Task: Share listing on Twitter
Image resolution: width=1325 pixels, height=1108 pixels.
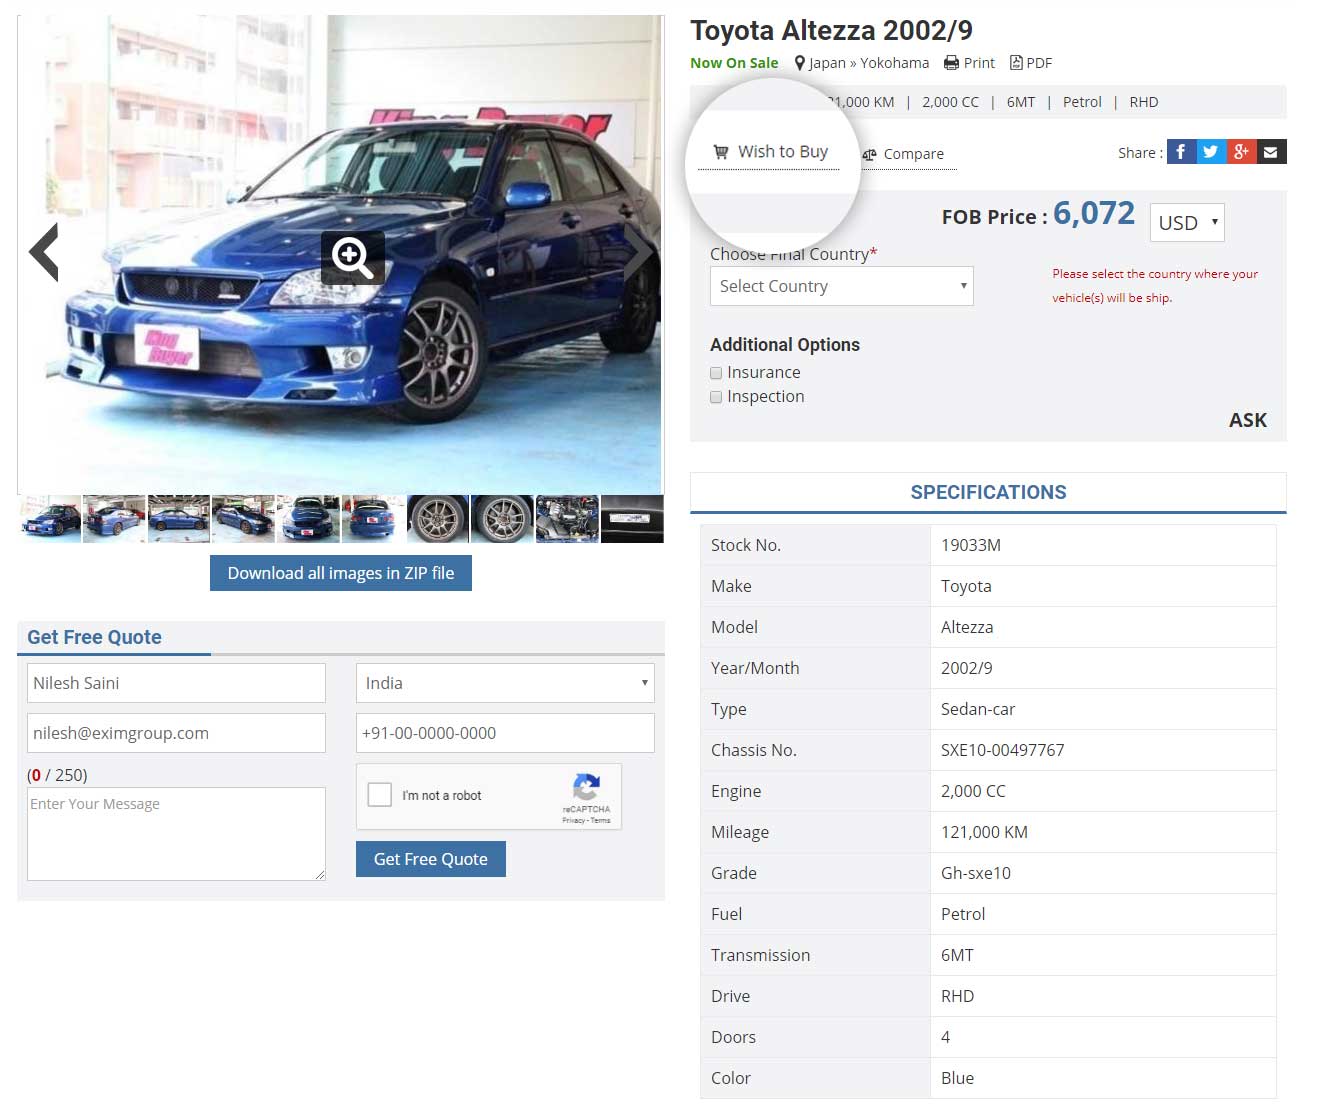Action: click(x=1211, y=152)
